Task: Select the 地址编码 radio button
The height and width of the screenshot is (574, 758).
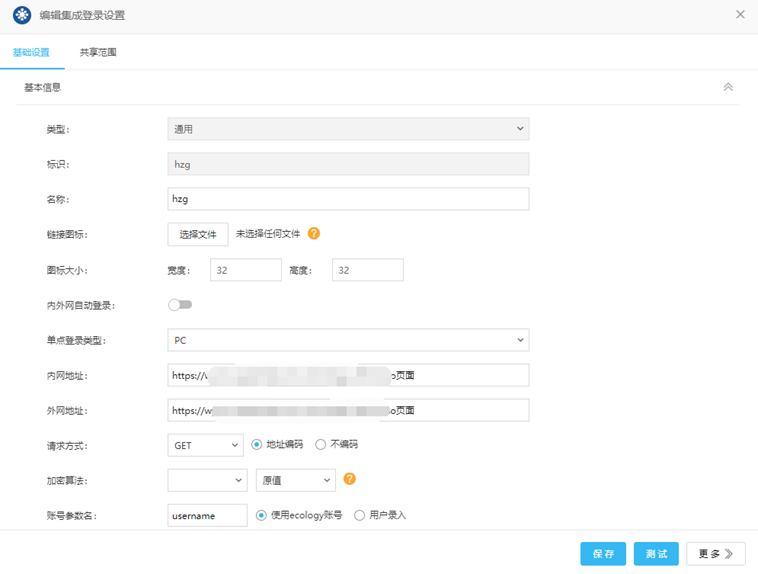Action: pyautogui.click(x=257, y=444)
